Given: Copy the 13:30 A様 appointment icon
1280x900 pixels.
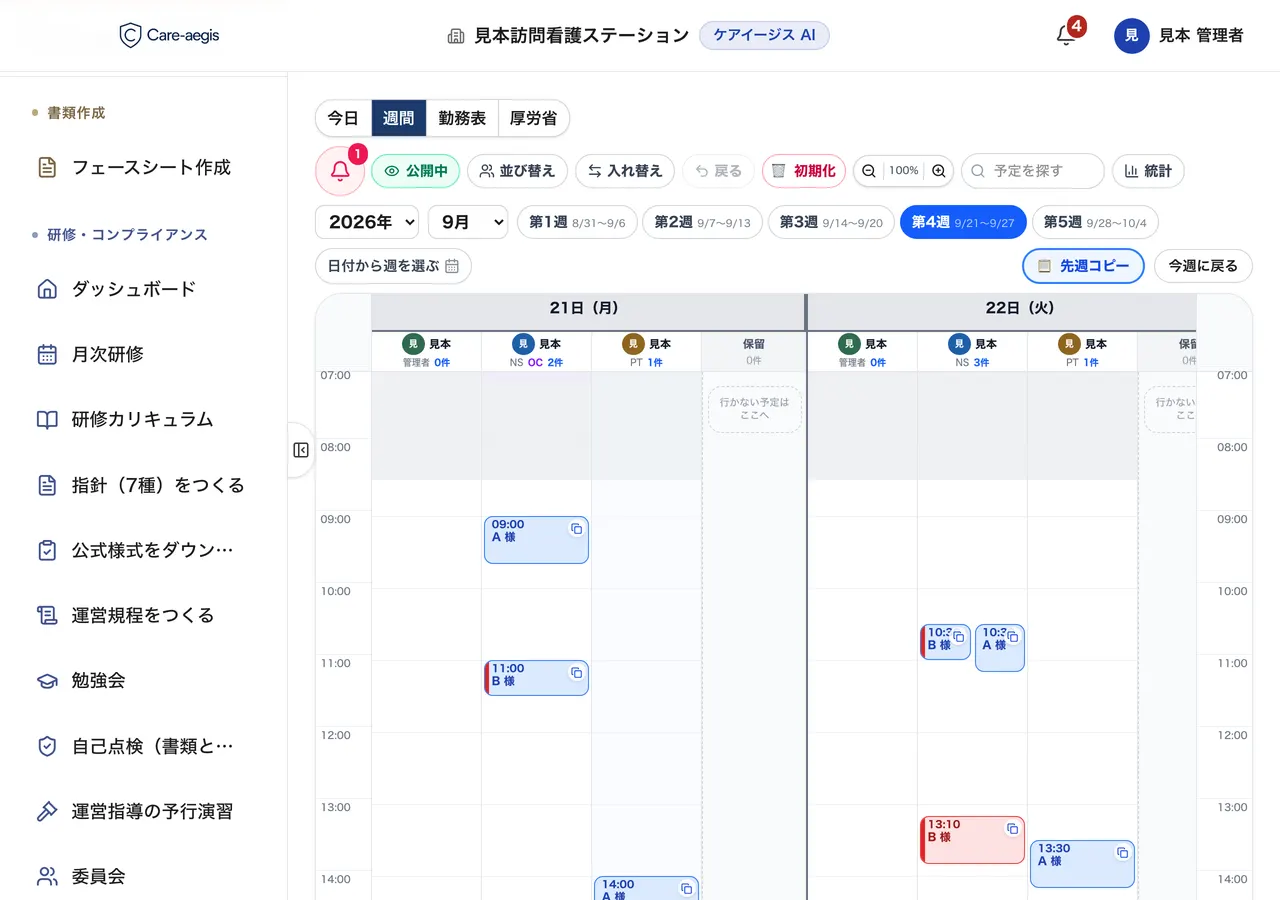Looking at the screenshot, I should (x=1122, y=853).
